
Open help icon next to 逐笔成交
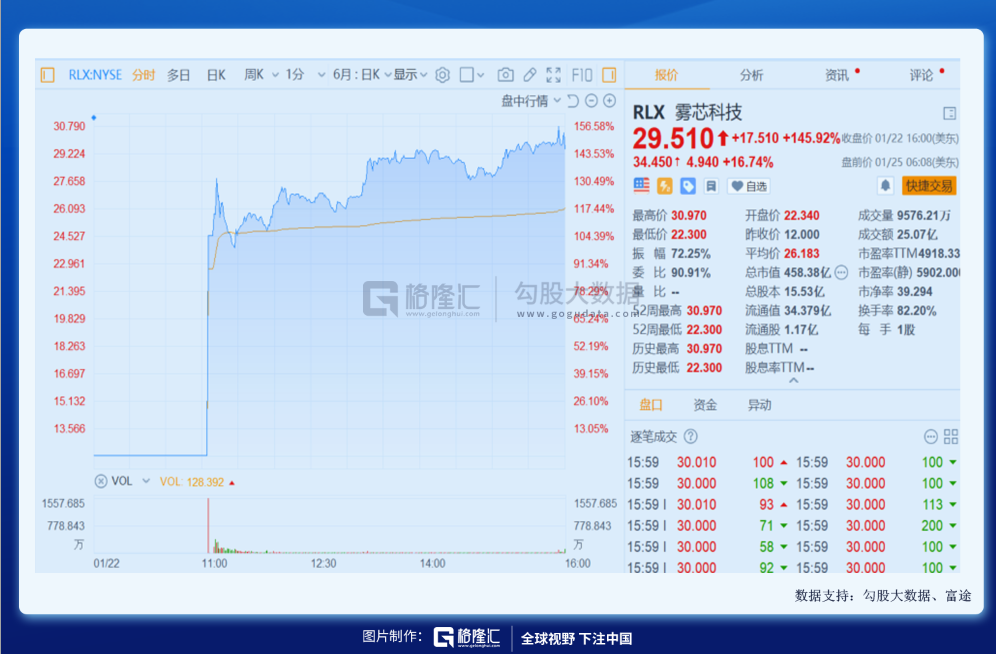pyautogui.click(x=690, y=436)
